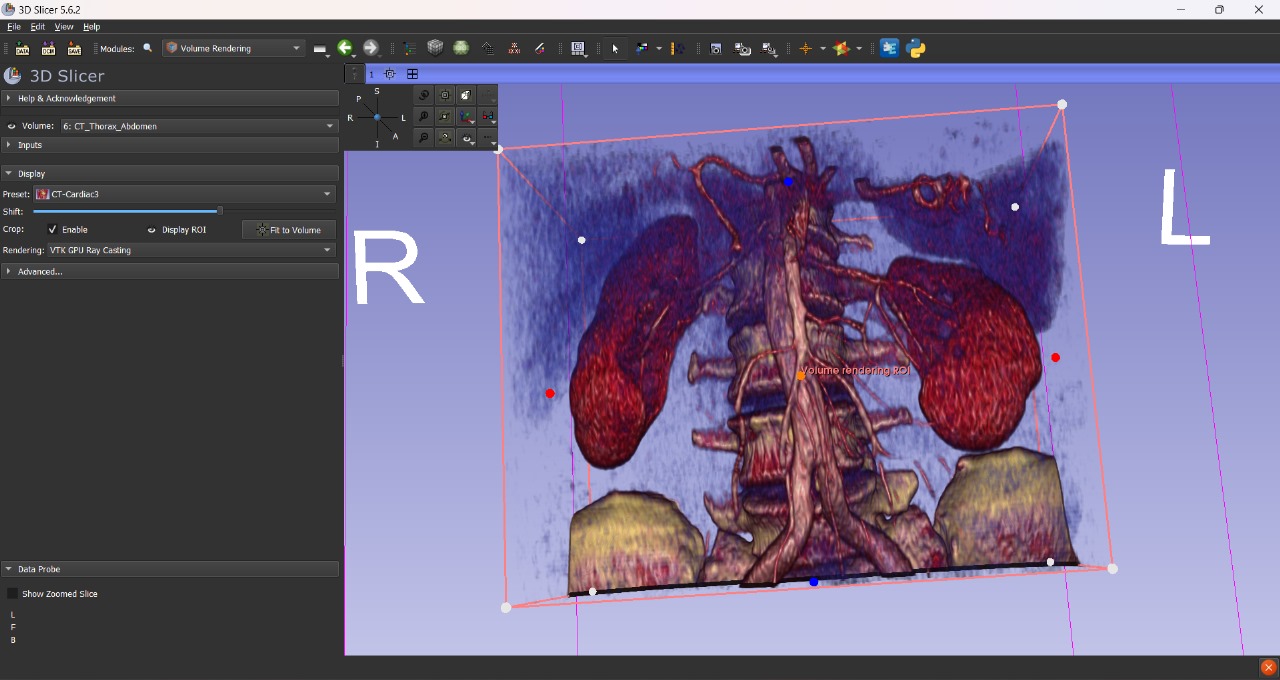Click the Fit to Volume button
The height and width of the screenshot is (680, 1280).
coord(289,230)
